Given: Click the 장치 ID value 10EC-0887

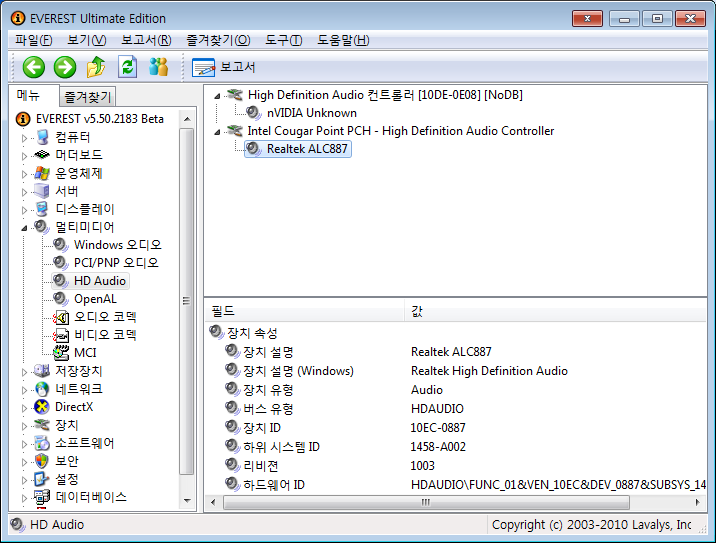Looking at the screenshot, I should coord(438,428).
